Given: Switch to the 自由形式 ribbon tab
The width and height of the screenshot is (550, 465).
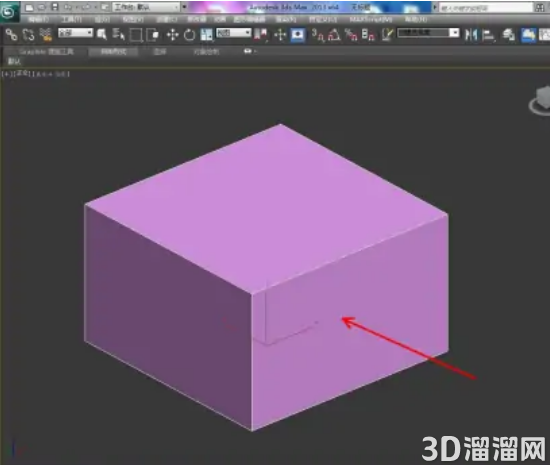Looking at the screenshot, I should (x=113, y=52).
